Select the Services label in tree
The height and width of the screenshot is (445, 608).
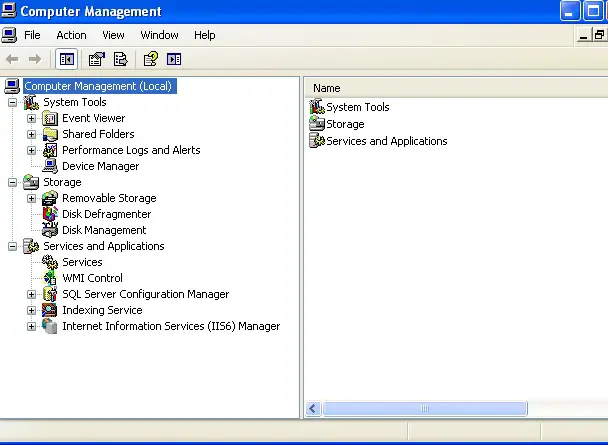[x=82, y=262]
